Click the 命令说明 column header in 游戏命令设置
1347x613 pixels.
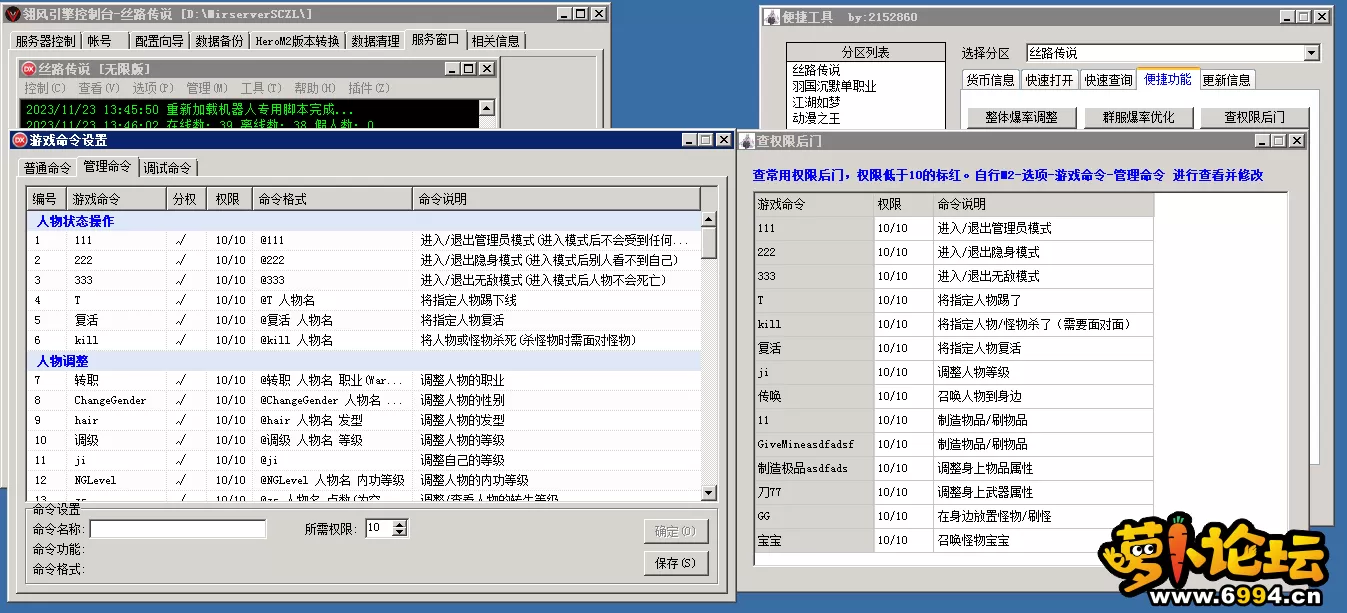[x=556, y=199]
